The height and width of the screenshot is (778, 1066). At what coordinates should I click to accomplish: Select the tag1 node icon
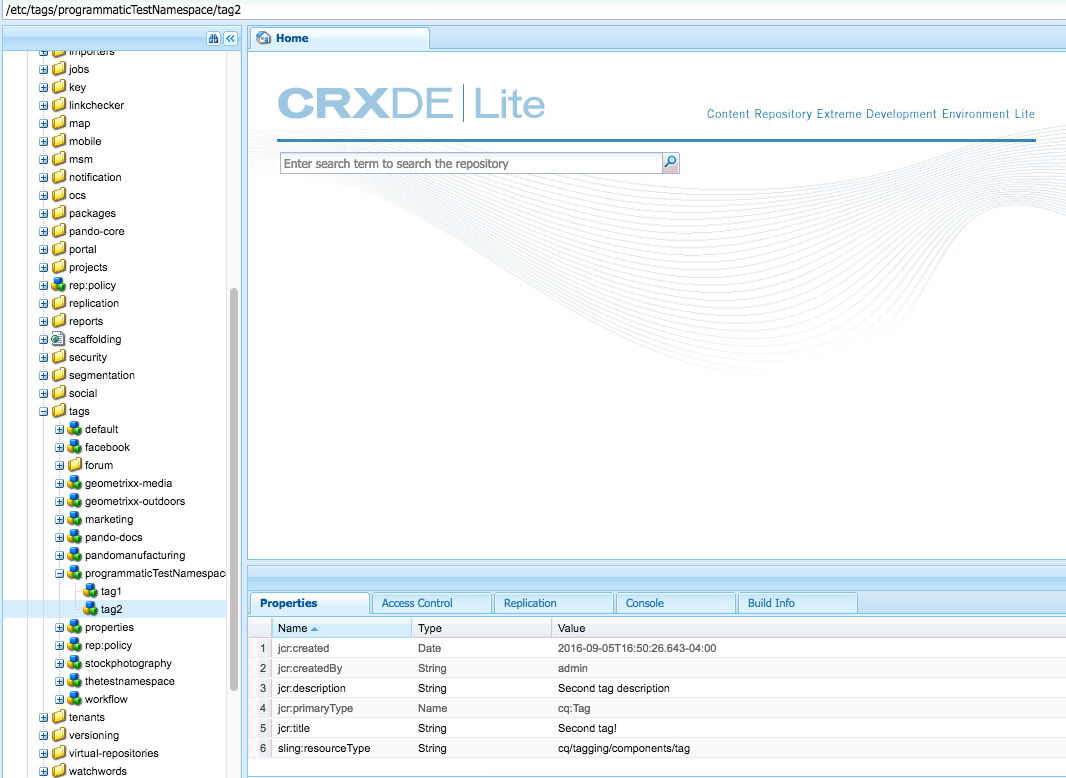tap(90, 591)
